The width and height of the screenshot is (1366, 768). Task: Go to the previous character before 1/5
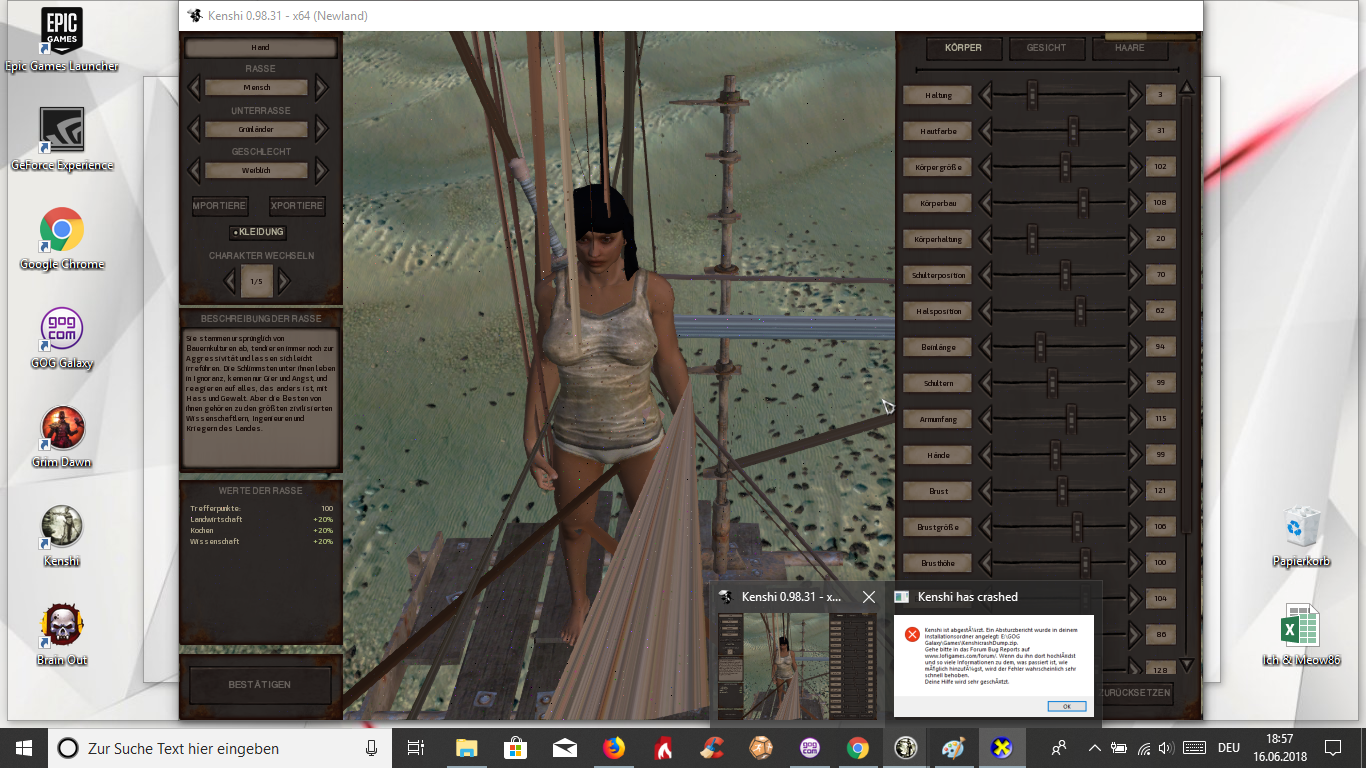[229, 281]
